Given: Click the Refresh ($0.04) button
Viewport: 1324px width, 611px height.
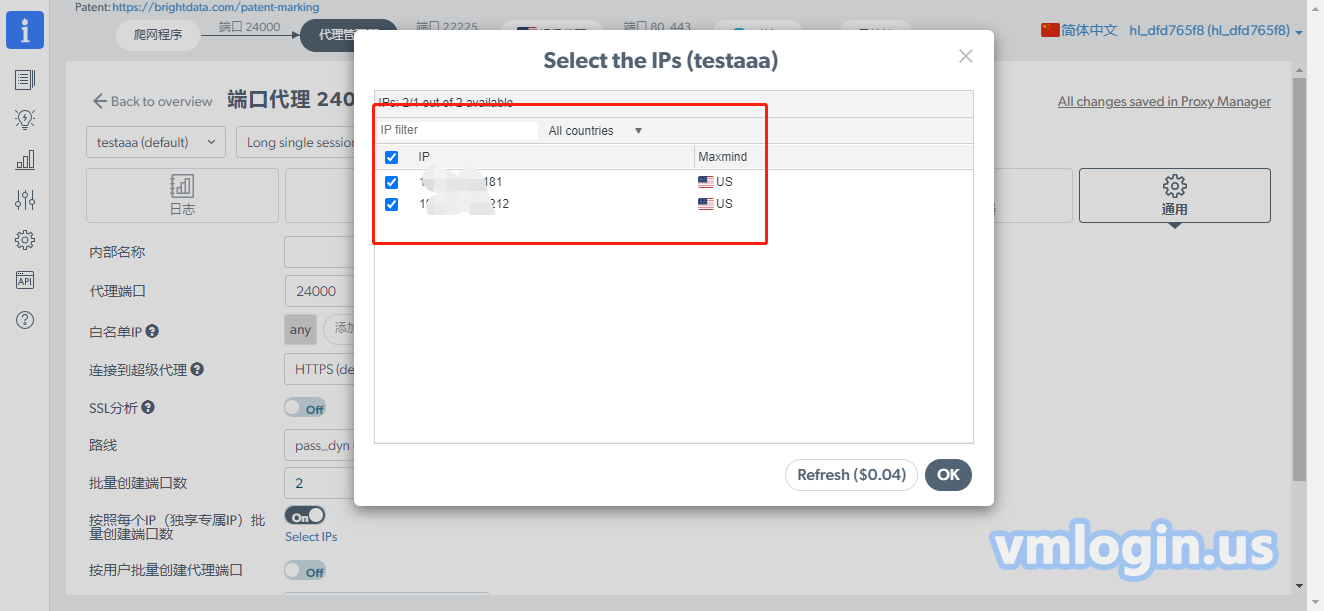Looking at the screenshot, I should coord(851,475).
